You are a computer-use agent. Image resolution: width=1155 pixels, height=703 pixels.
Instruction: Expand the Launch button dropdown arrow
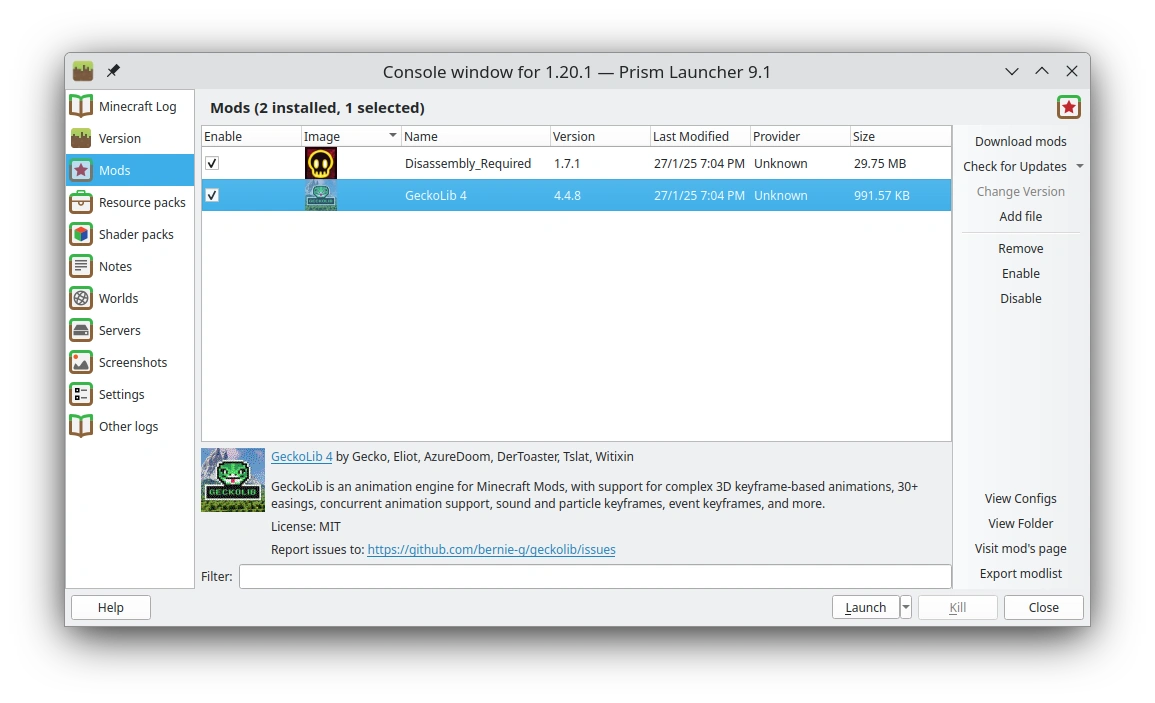pyautogui.click(x=906, y=607)
